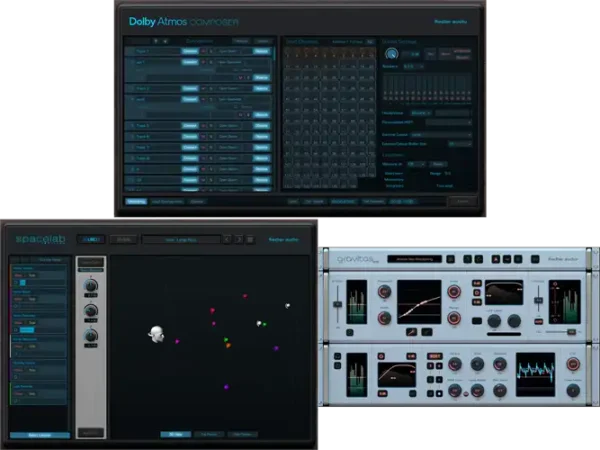Click the Connect button on the Track 1 row
Viewport: 600px width, 450px height.
tap(190, 51)
